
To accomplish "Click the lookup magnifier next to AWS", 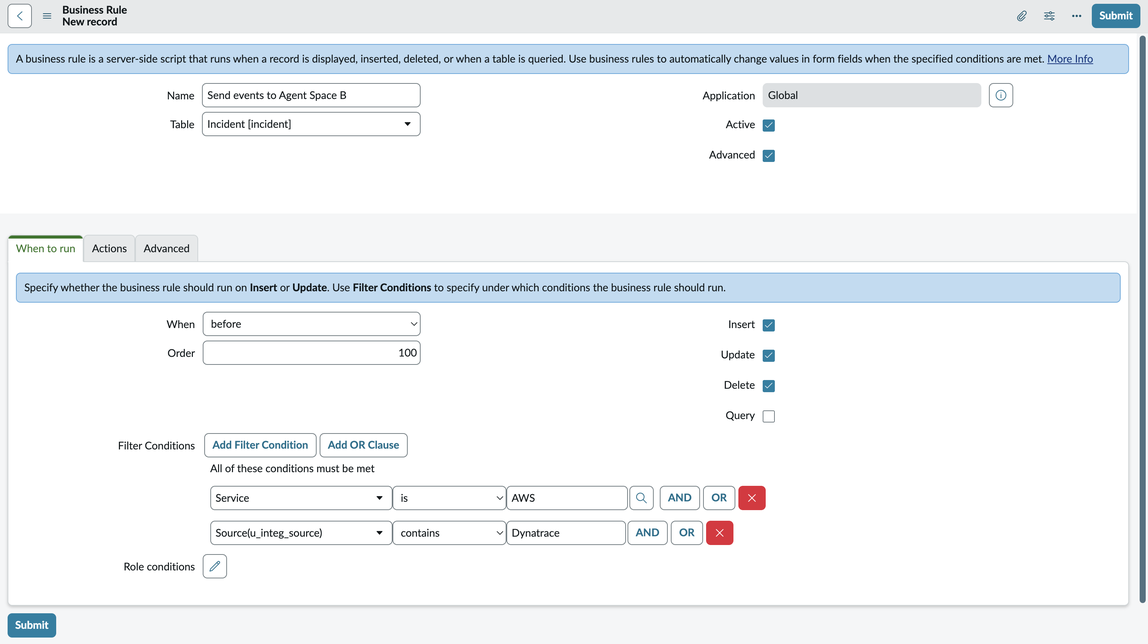I will [641, 498].
